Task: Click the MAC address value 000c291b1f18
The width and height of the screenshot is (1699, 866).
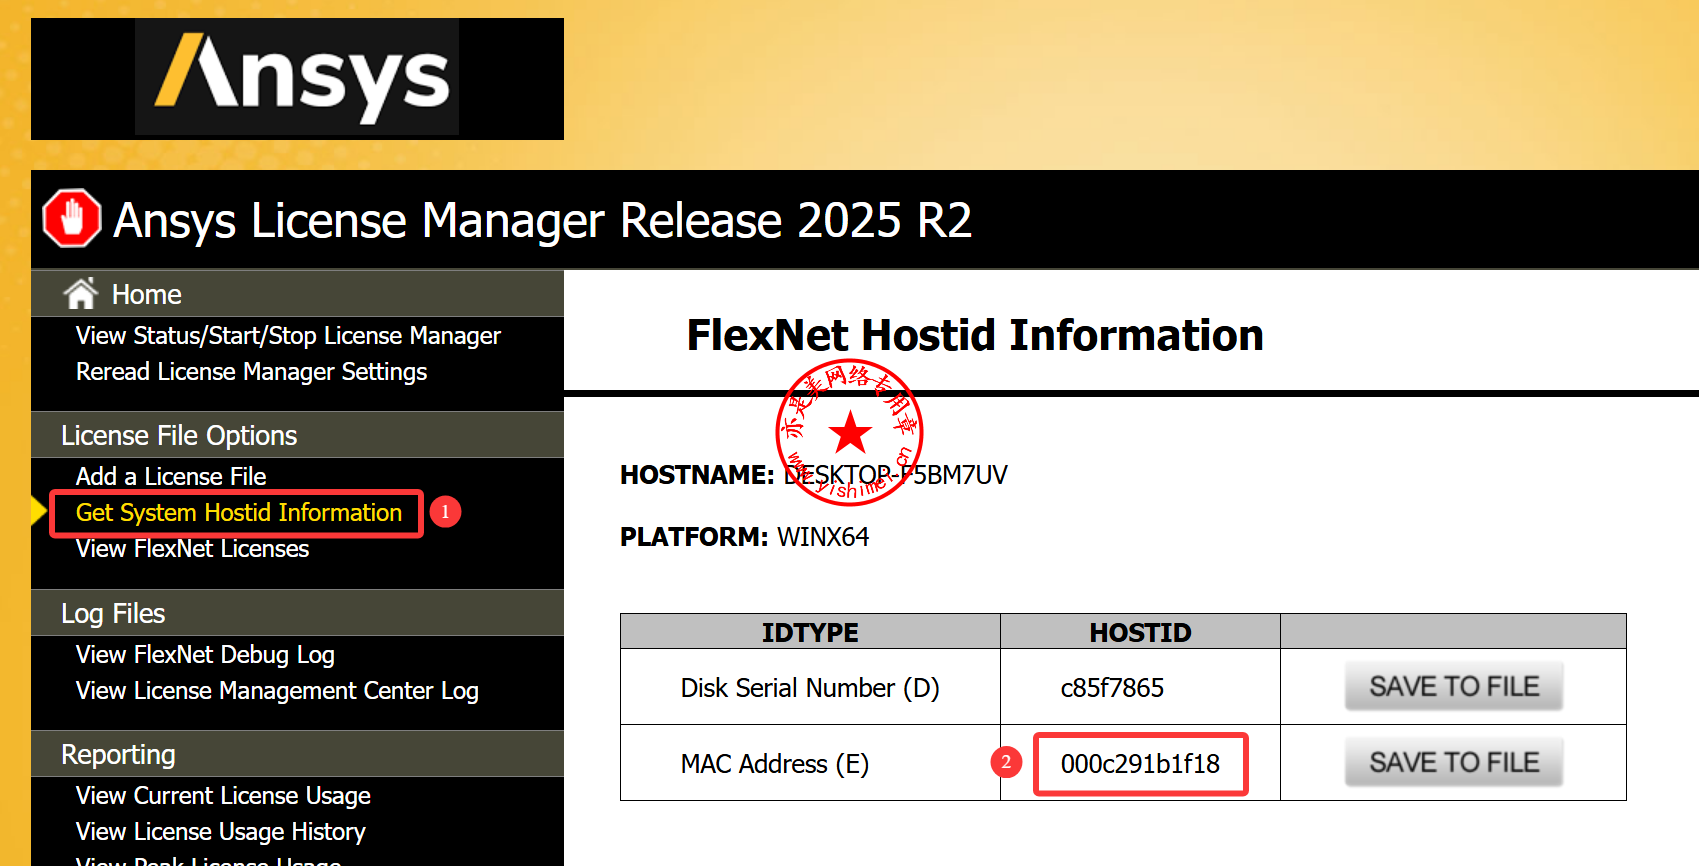Action: coord(1140,764)
